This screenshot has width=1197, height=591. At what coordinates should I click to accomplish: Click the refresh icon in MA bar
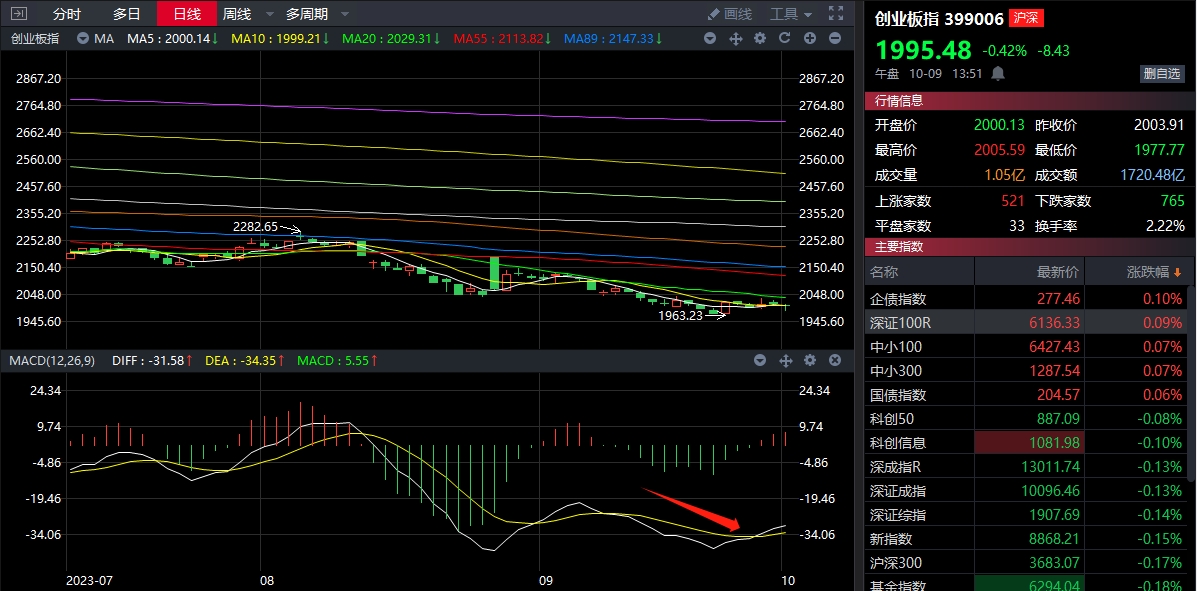coord(785,38)
